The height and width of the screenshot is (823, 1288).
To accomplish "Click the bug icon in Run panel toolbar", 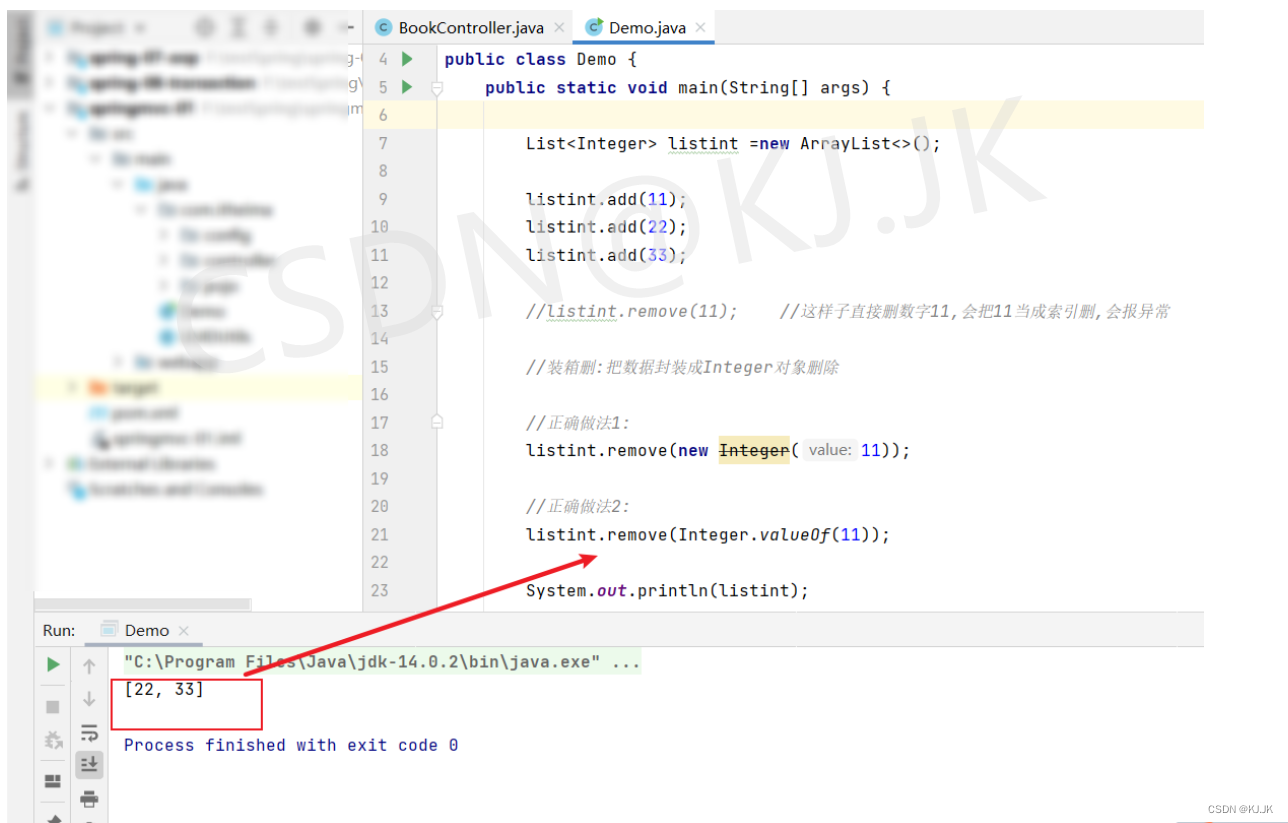I will tap(53, 741).
